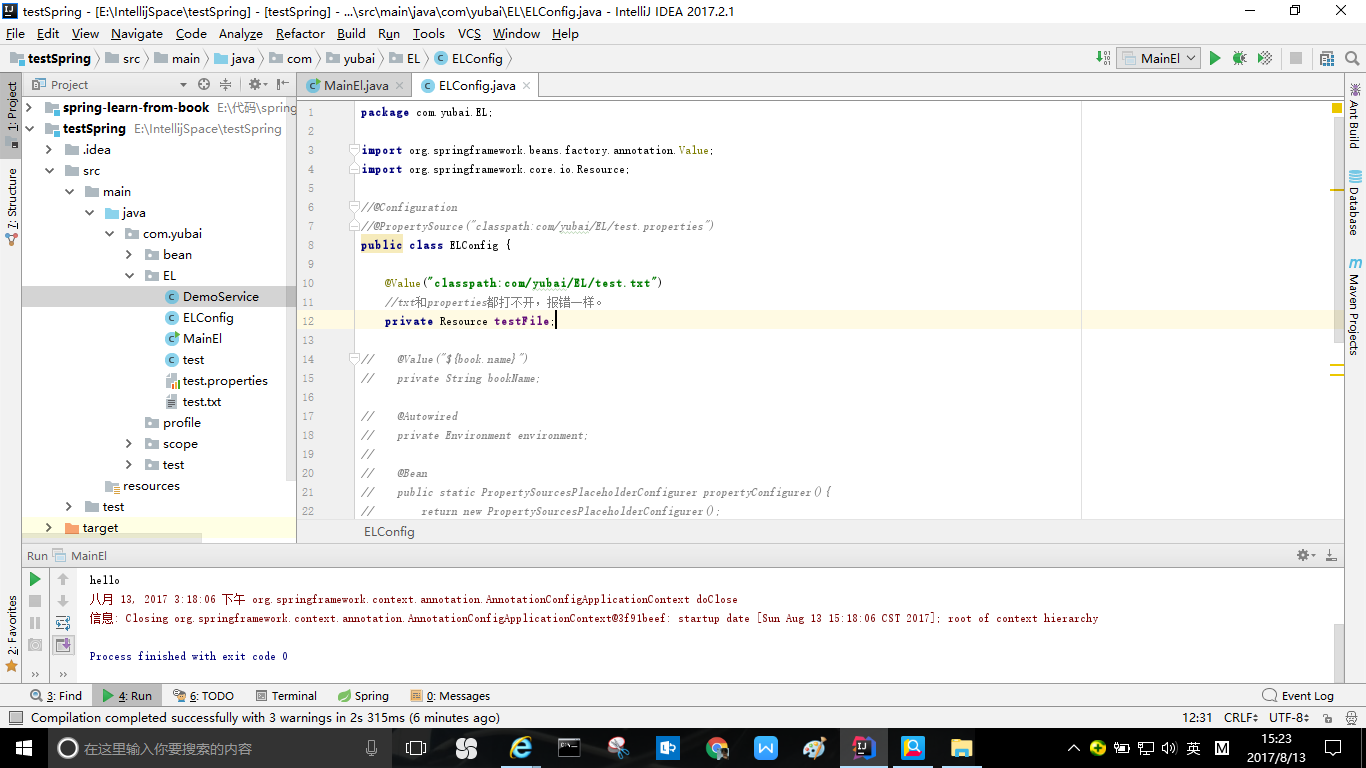This screenshot has height=768, width=1366.
Task: Open Chrome from the taskbar
Action: [717, 748]
